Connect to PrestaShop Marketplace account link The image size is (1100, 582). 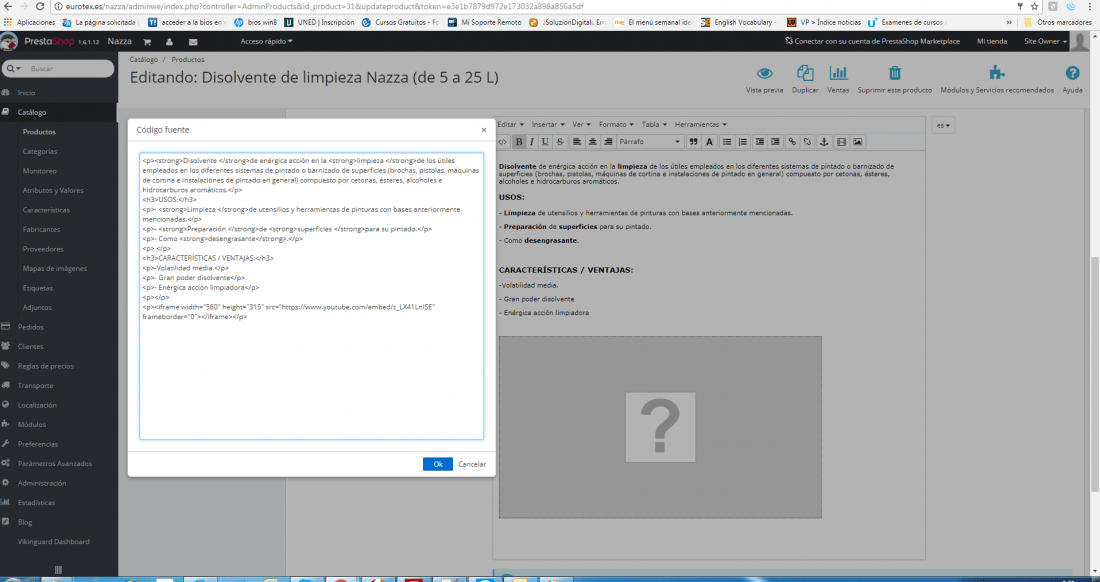click(x=873, y=41)
